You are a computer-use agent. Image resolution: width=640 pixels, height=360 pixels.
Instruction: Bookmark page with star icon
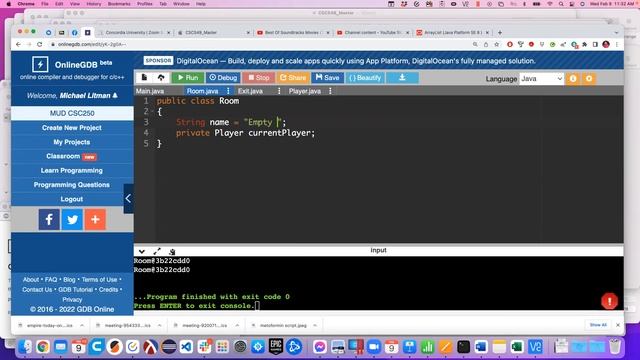point(496,44)
